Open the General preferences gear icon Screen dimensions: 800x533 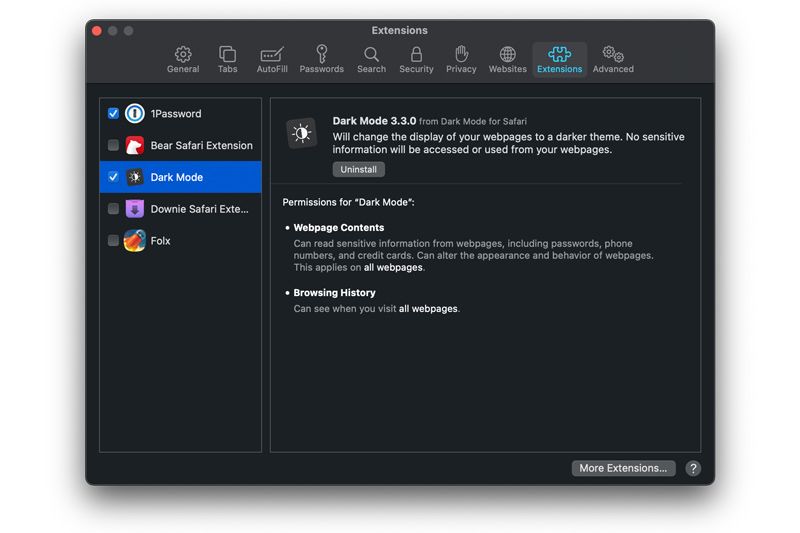click(x=183, y=54)
